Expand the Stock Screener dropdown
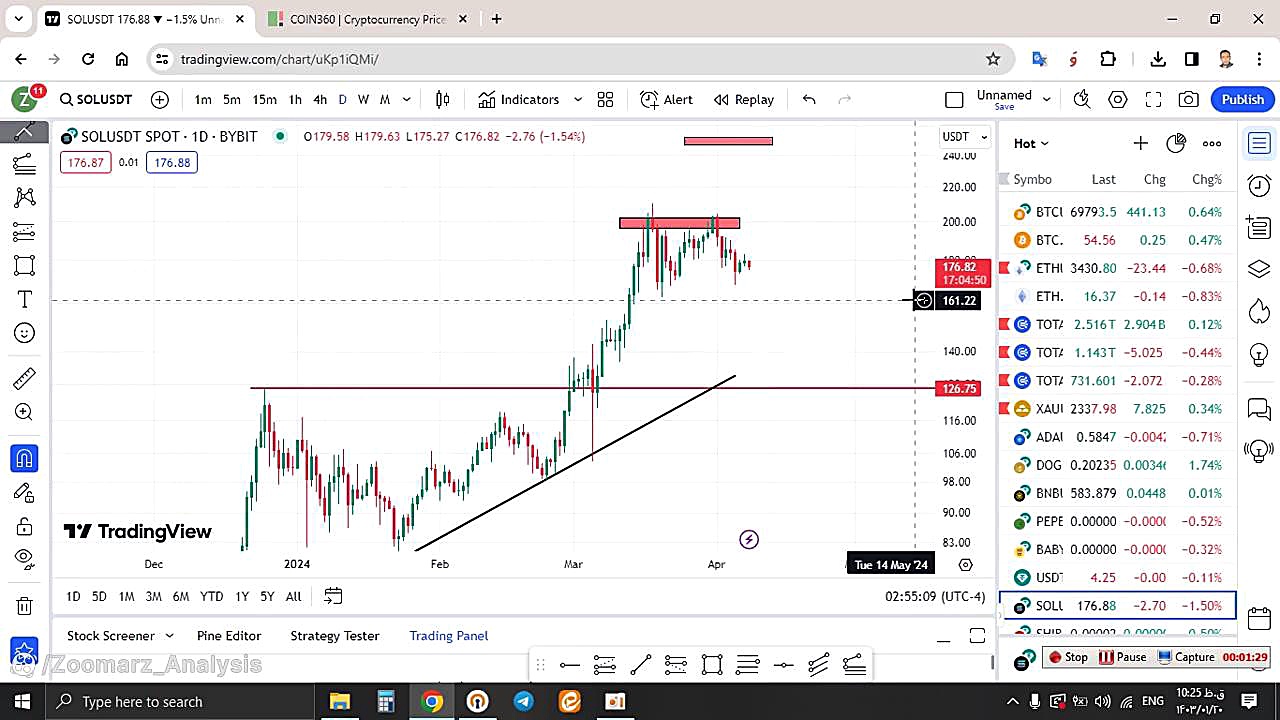Screen dimensions: 1280x720 click(169, 636)
